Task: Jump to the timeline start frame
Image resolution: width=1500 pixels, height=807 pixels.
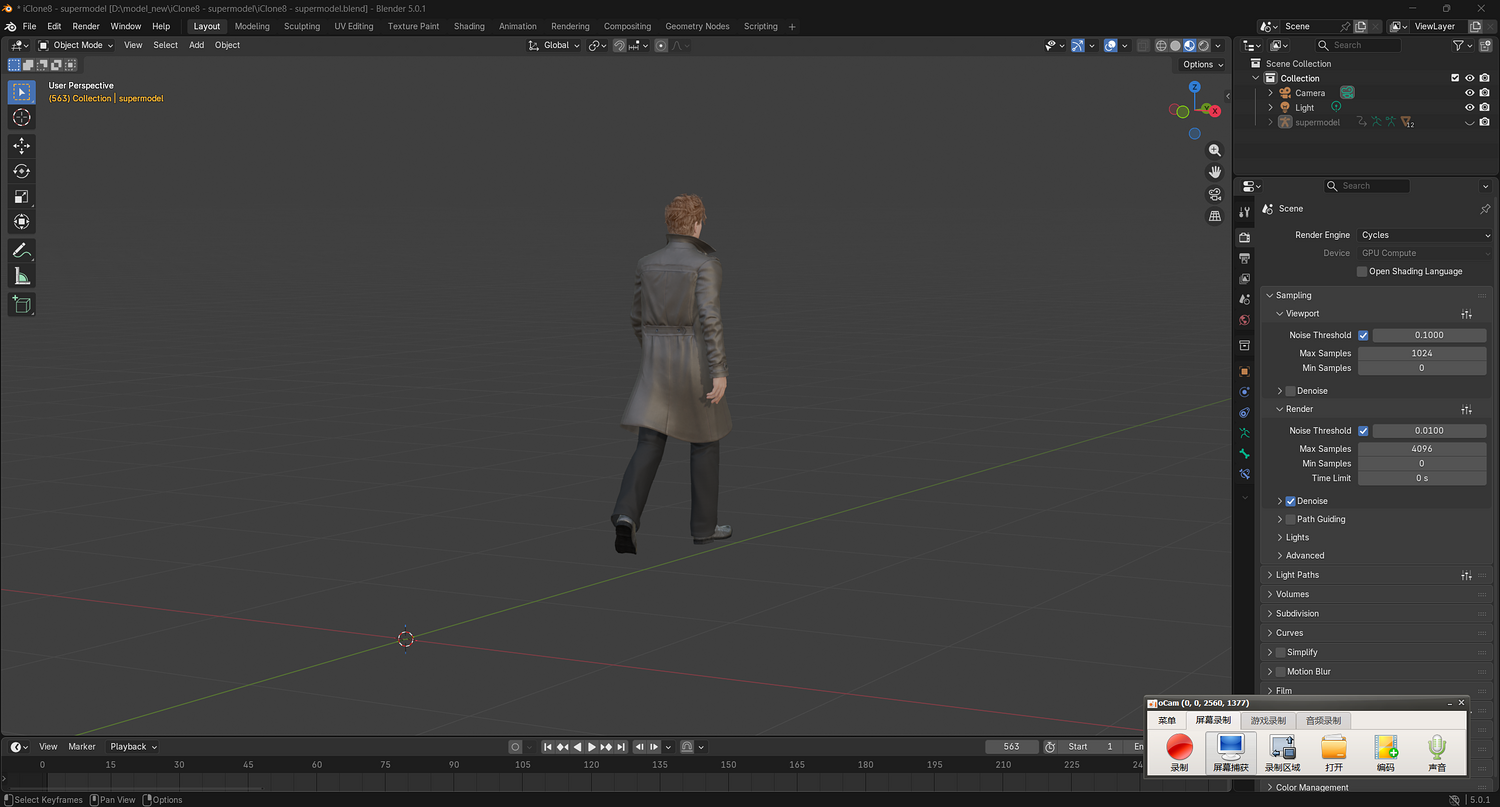Action: (548, 746)
